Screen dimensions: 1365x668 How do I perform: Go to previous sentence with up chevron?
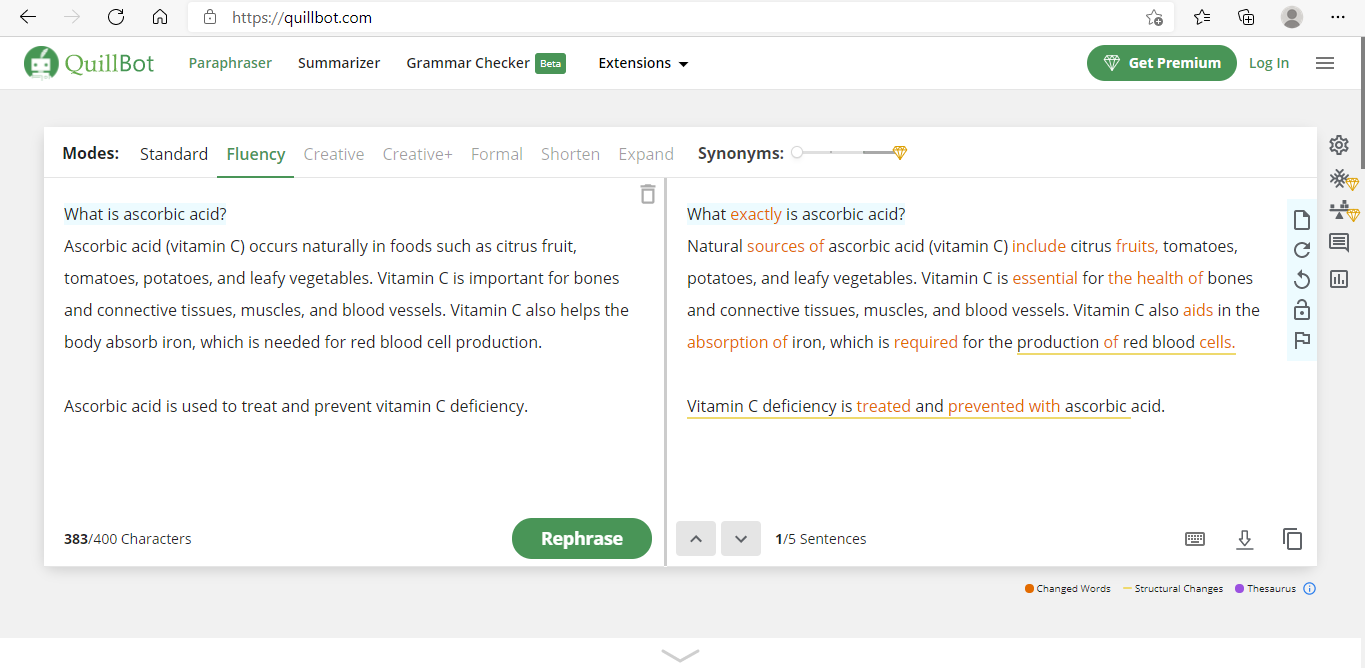pos(696,539)
